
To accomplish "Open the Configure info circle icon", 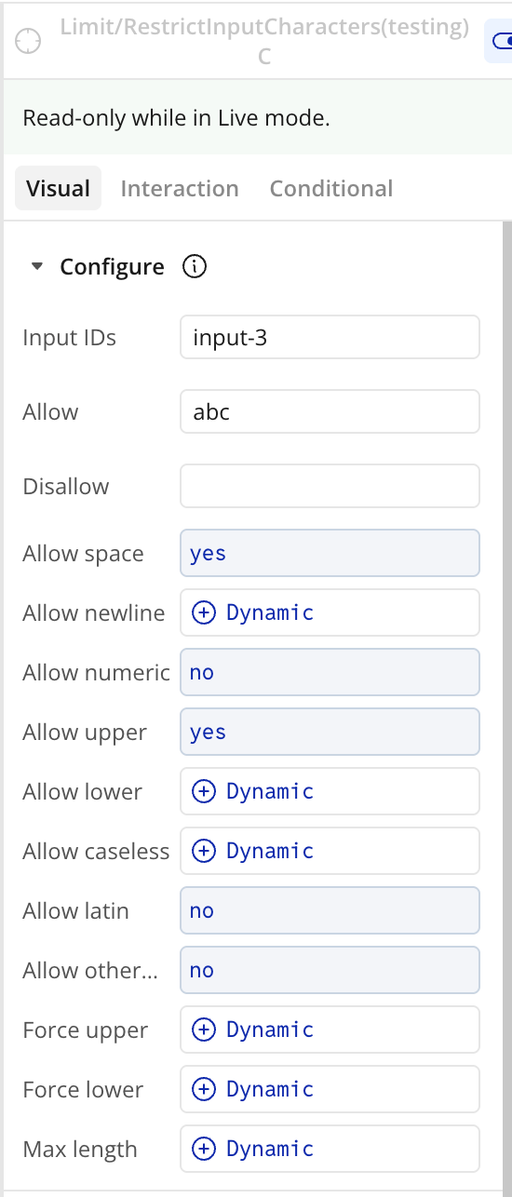I will pyautogui.click(x=195, y=266).
